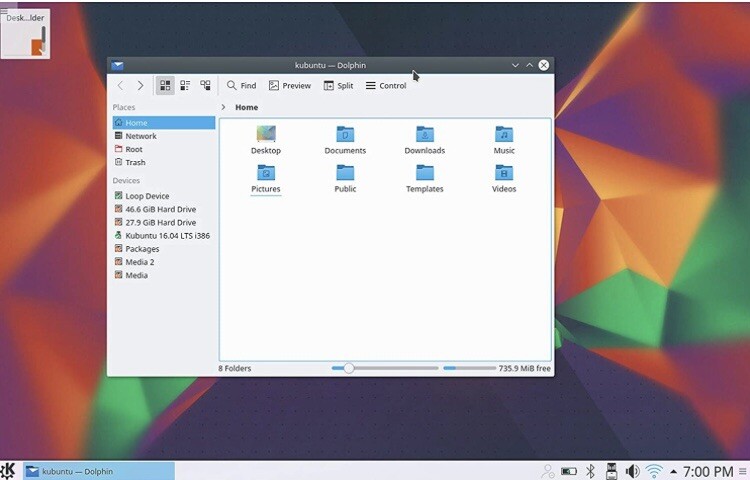Open the desktop widget hamburger menu
Image resolution: width=750 pixels, height=480 pixels.
tap(4, 11)
